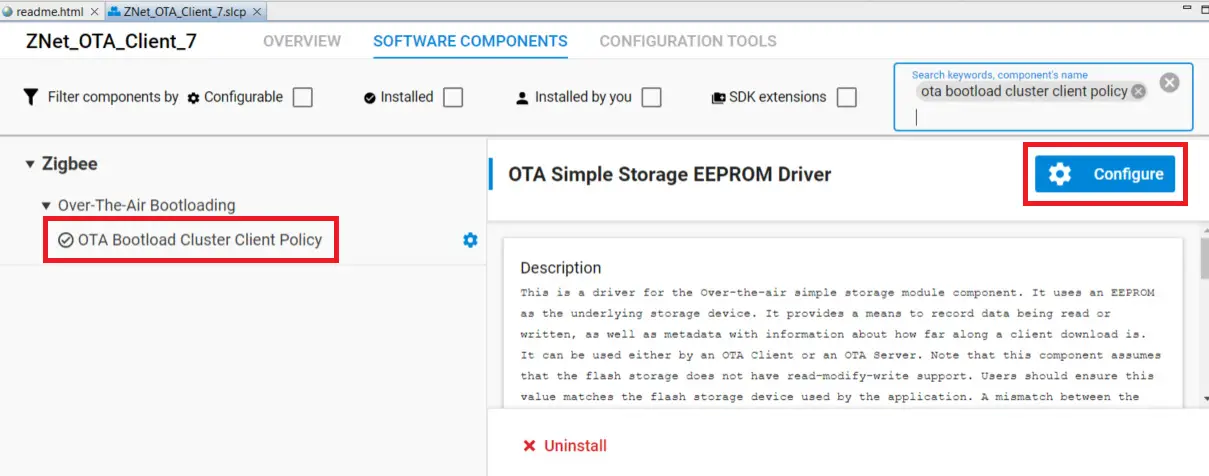Clear the search field with the X icon
The height and width of the screenshot is (476, 1209).
[1169, 83]
